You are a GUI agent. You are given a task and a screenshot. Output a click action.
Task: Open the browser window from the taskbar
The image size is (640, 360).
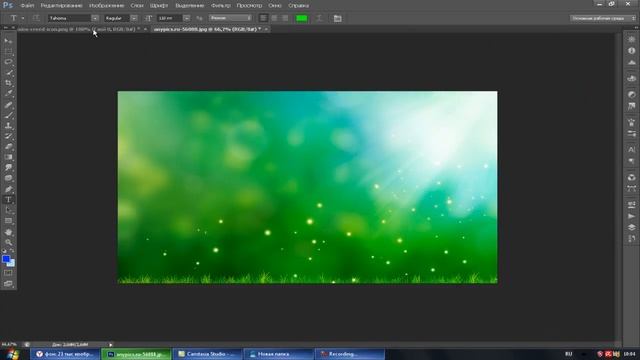tap(65, 354)
